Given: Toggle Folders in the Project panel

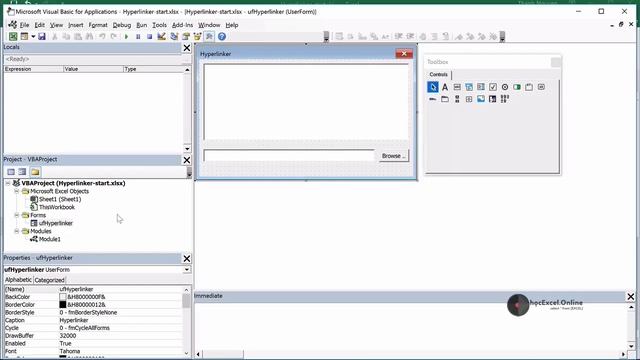Looking at the screenshot, I should click(x=35, y=172).
